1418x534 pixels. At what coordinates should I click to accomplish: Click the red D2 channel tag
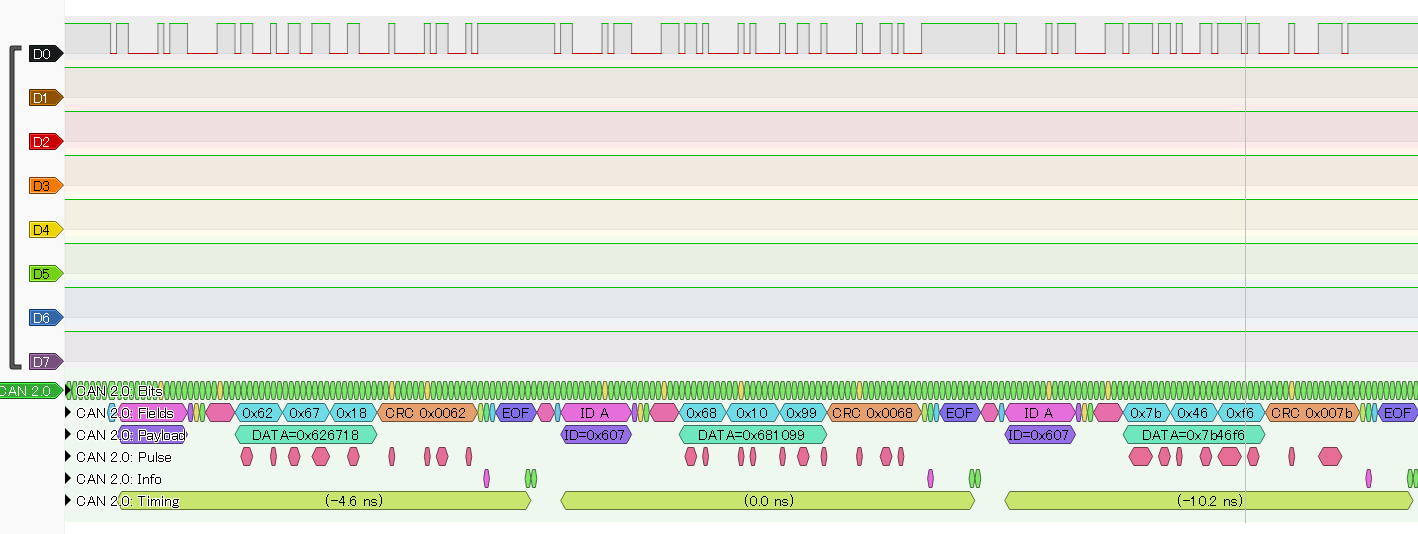pyautogui.click(x=43, y=142)
